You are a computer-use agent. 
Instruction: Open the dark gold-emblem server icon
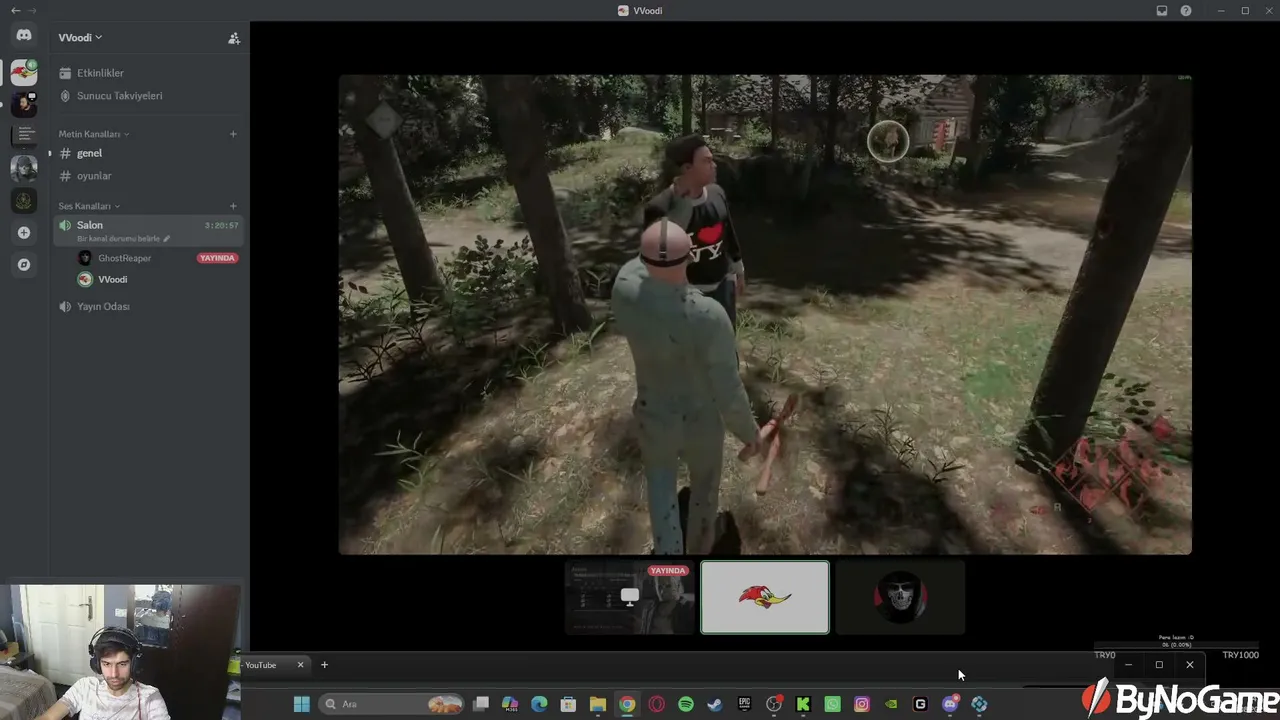pos(24,200)
